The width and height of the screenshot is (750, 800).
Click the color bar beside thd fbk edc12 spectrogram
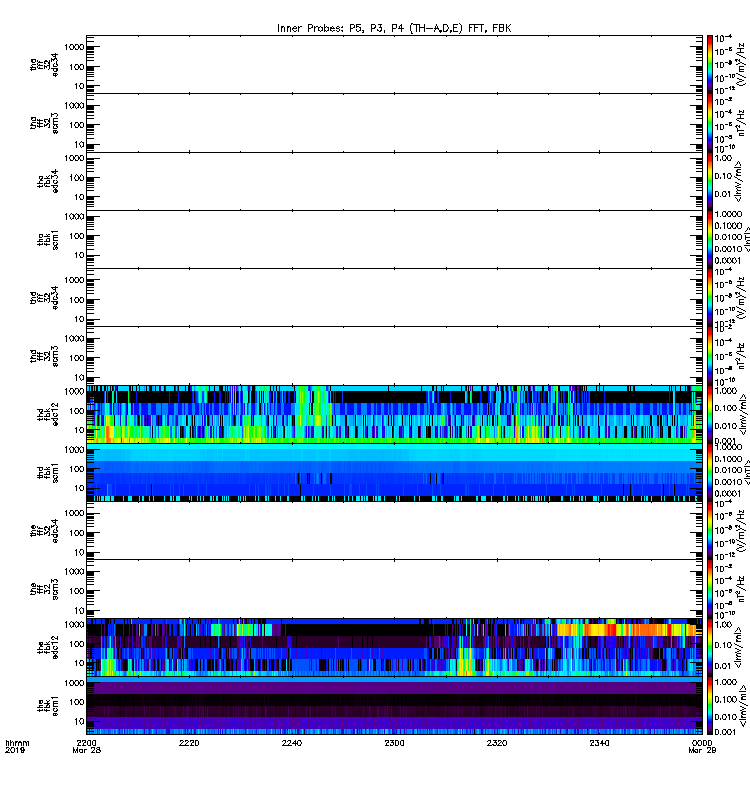[710, 414]
